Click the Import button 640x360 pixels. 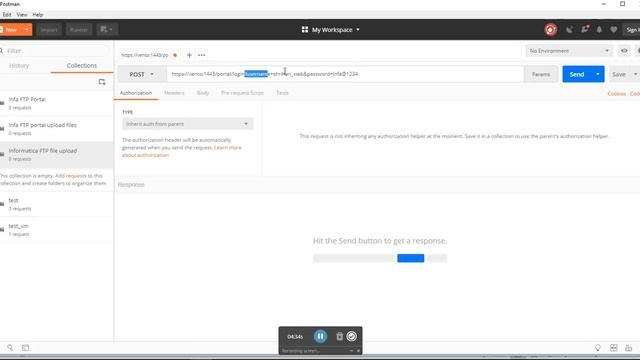pyautogui.click(x=49, y=29)
